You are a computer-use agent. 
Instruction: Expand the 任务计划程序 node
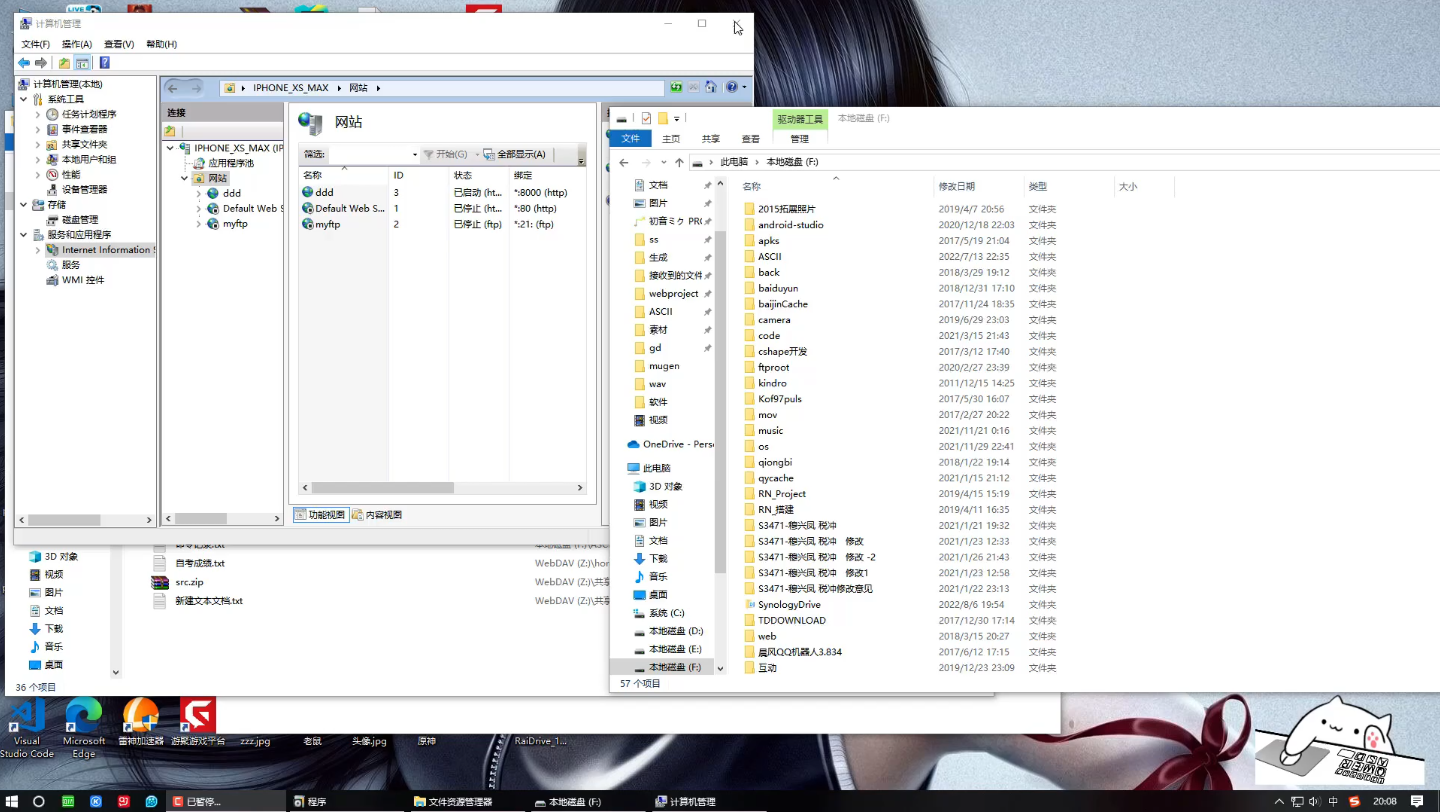pyautogui.click(x=38, y=114)
